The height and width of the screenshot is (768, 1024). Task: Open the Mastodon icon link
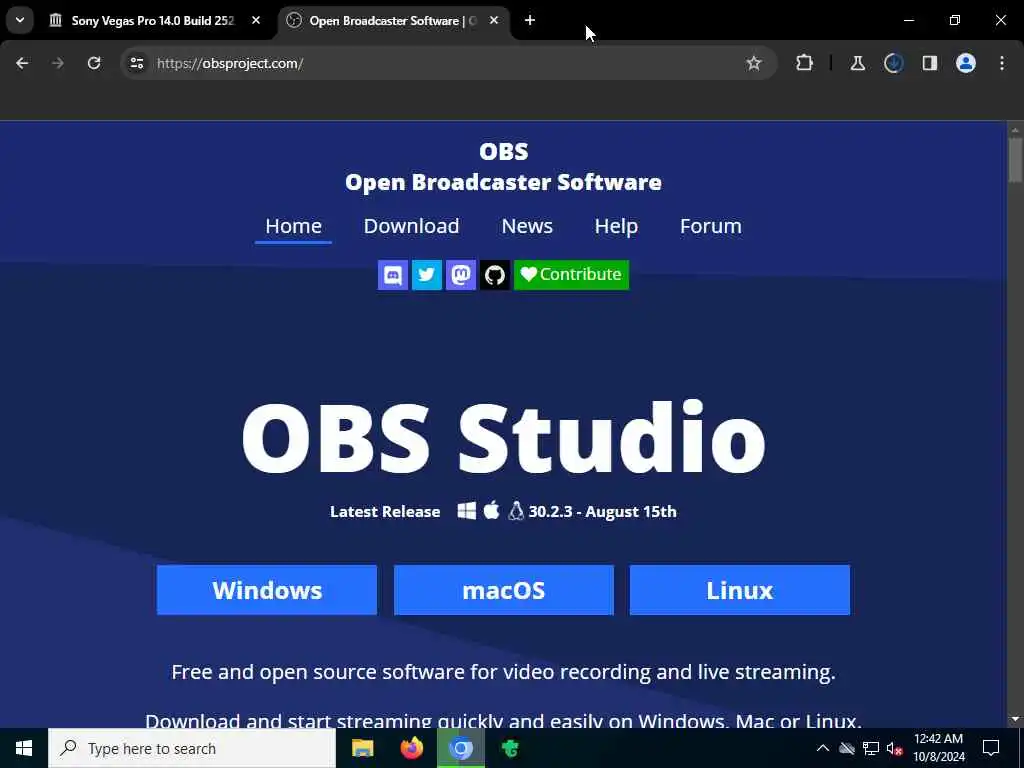[x=460, y=275]
